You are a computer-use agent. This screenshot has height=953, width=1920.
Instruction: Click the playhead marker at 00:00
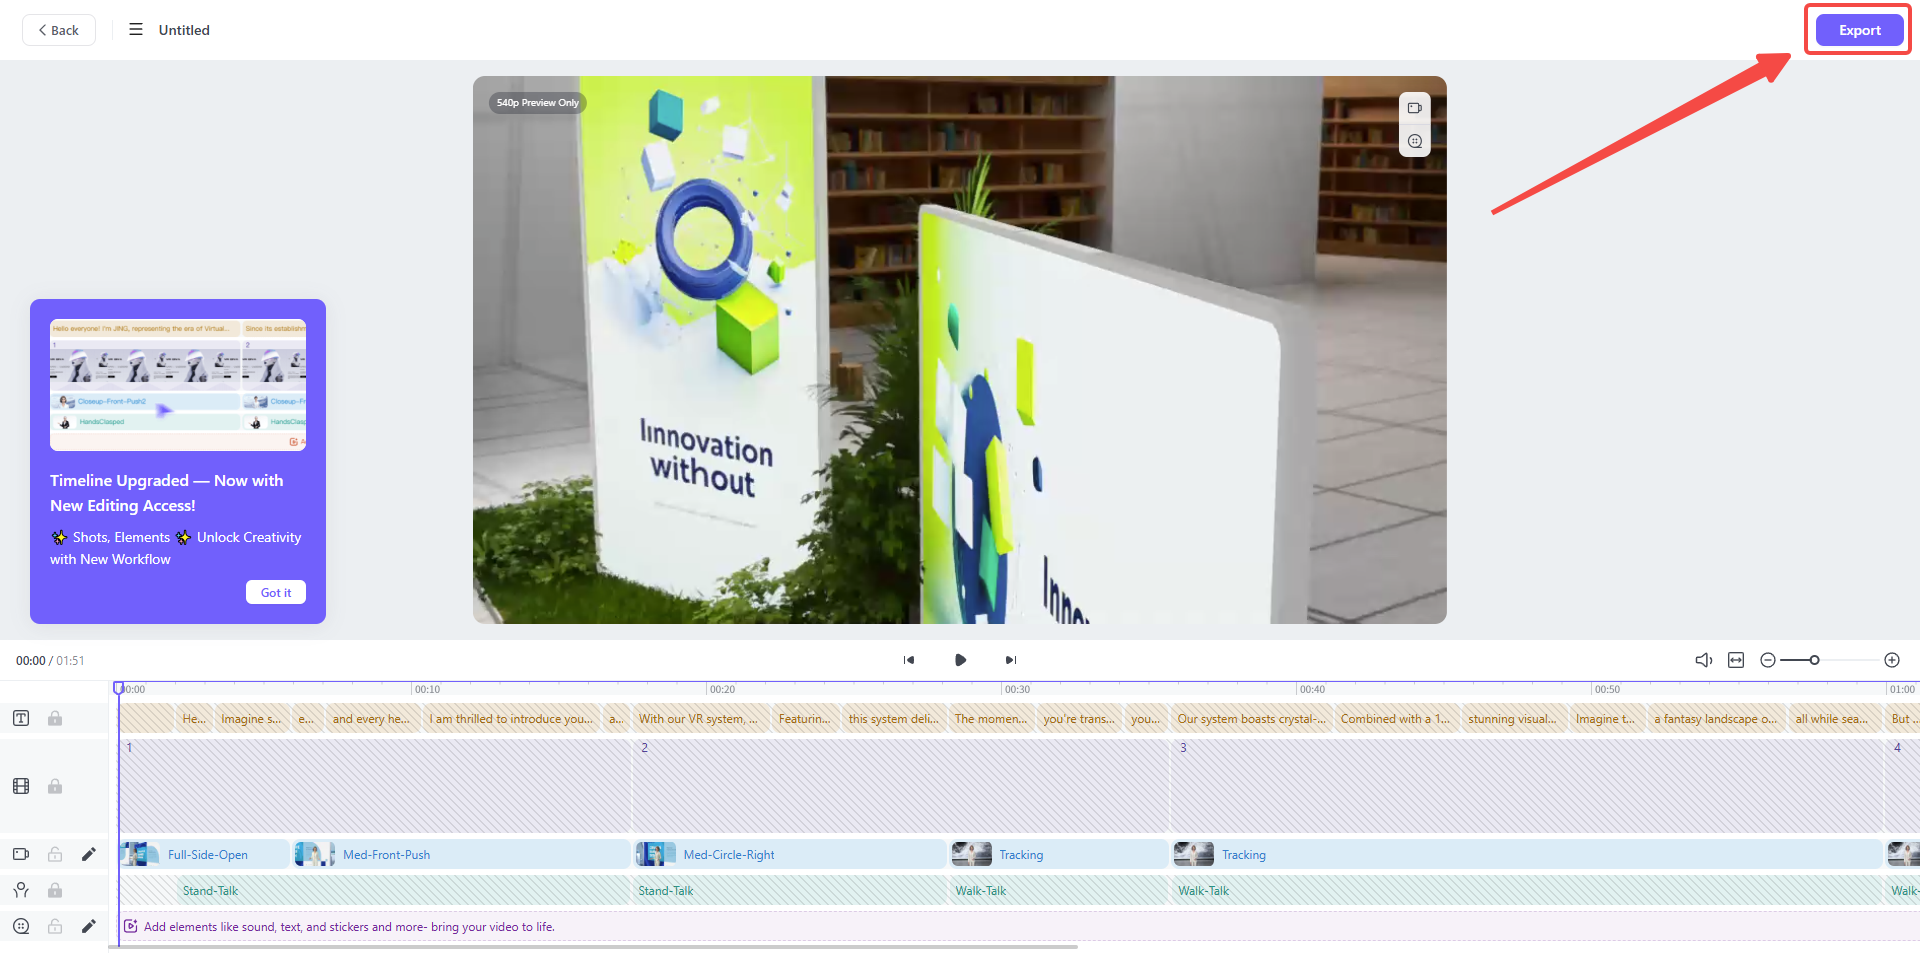[119, 688]
